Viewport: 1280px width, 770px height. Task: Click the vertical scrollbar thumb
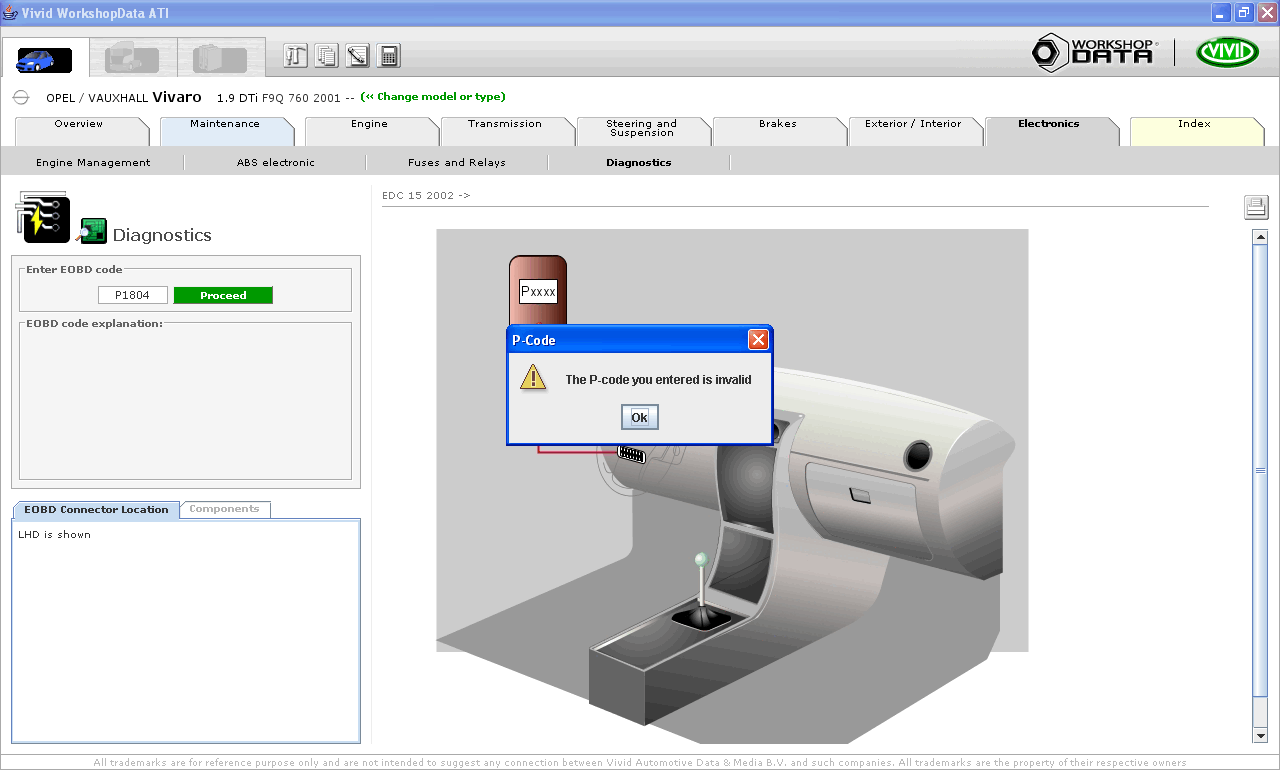(x=1260, y=470)
